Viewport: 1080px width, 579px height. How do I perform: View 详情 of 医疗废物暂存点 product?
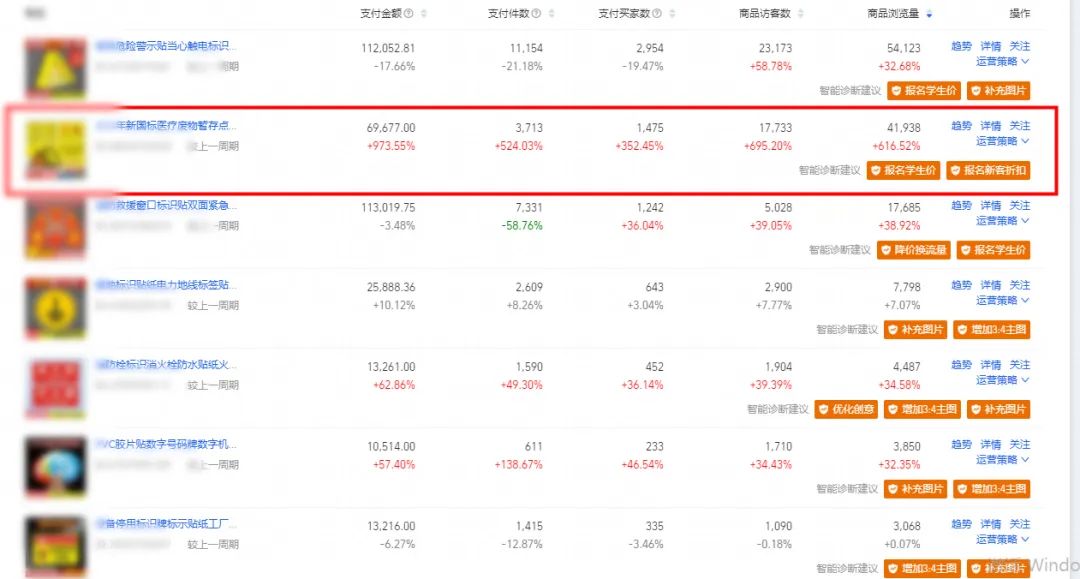[990, 127]
